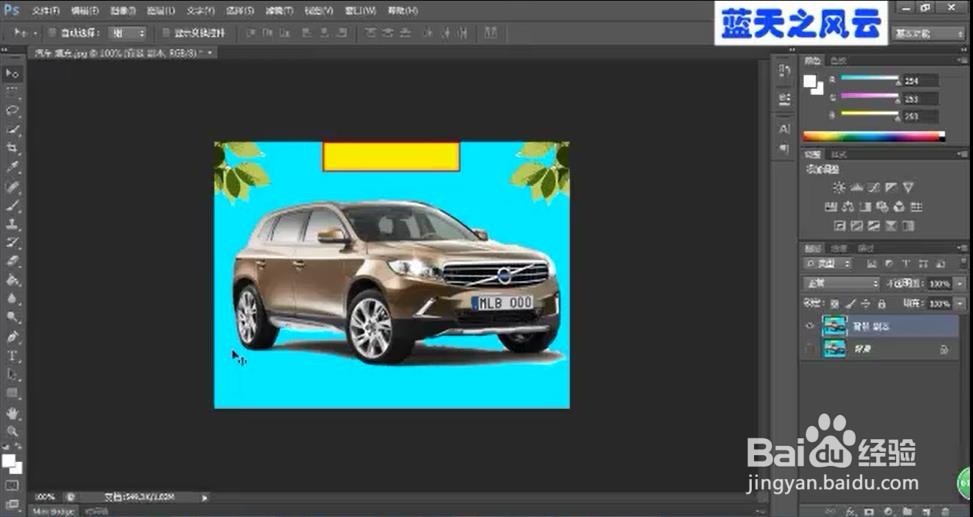
Task: Open the collapsed Character panel icon
Action: [x=784, y=129]
